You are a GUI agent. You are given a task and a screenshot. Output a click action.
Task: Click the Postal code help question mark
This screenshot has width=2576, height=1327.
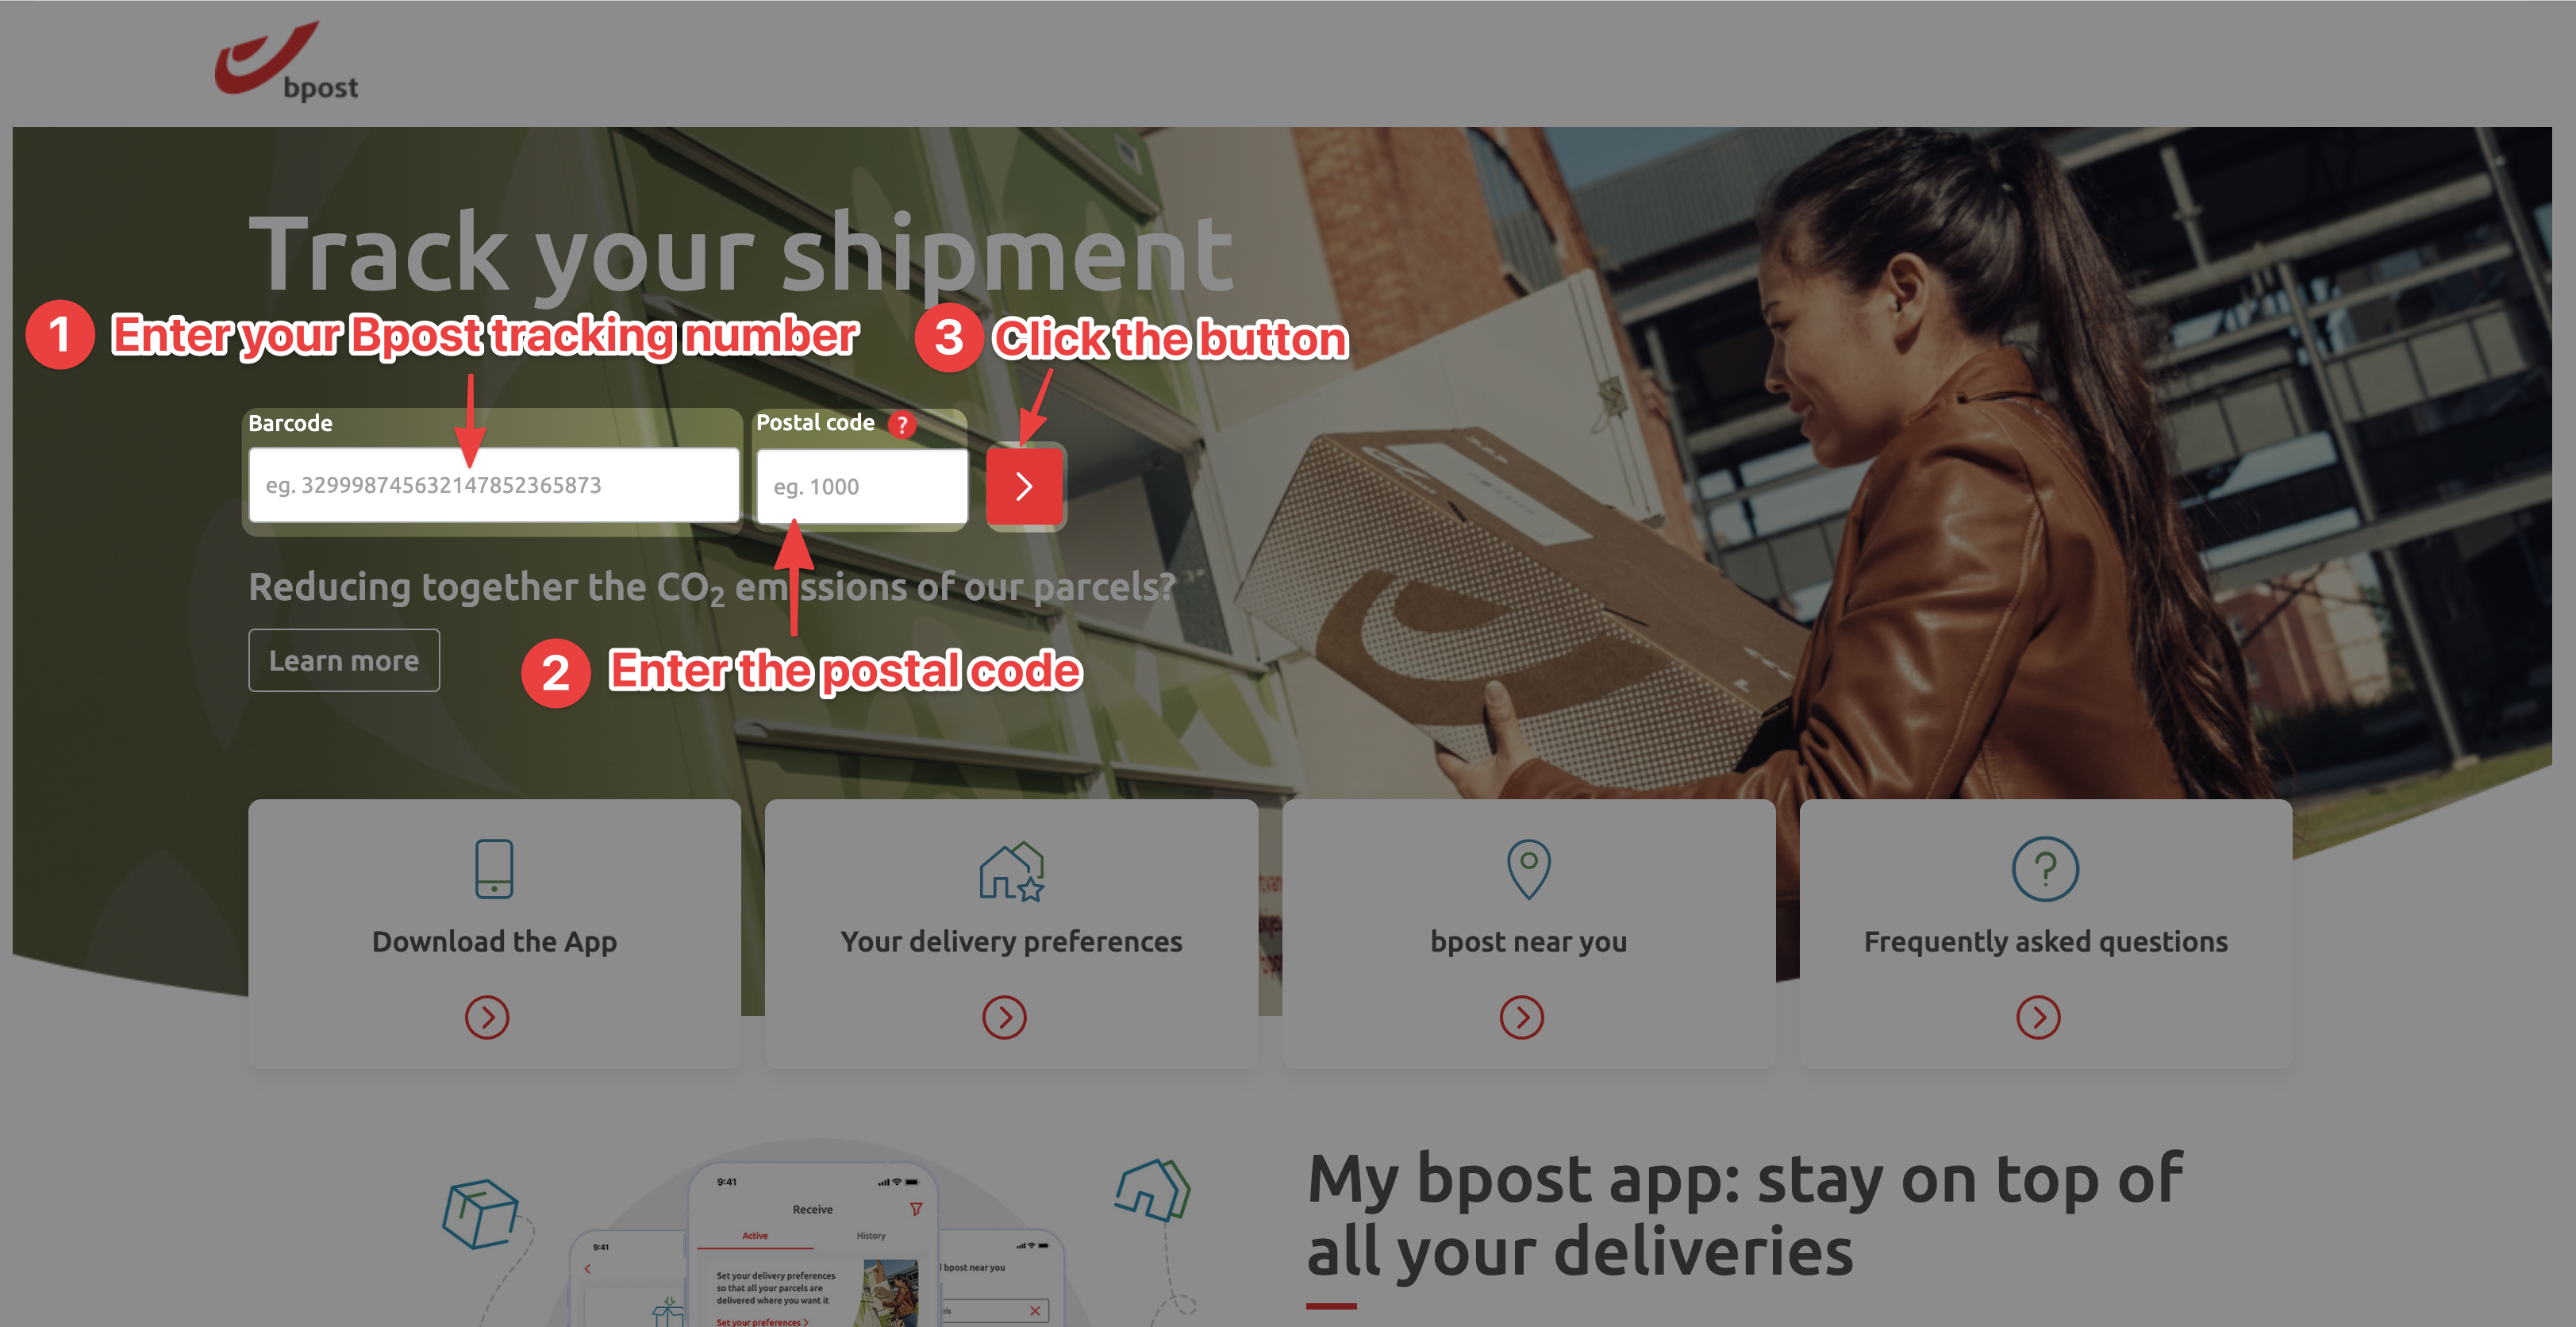coord(902,424)
